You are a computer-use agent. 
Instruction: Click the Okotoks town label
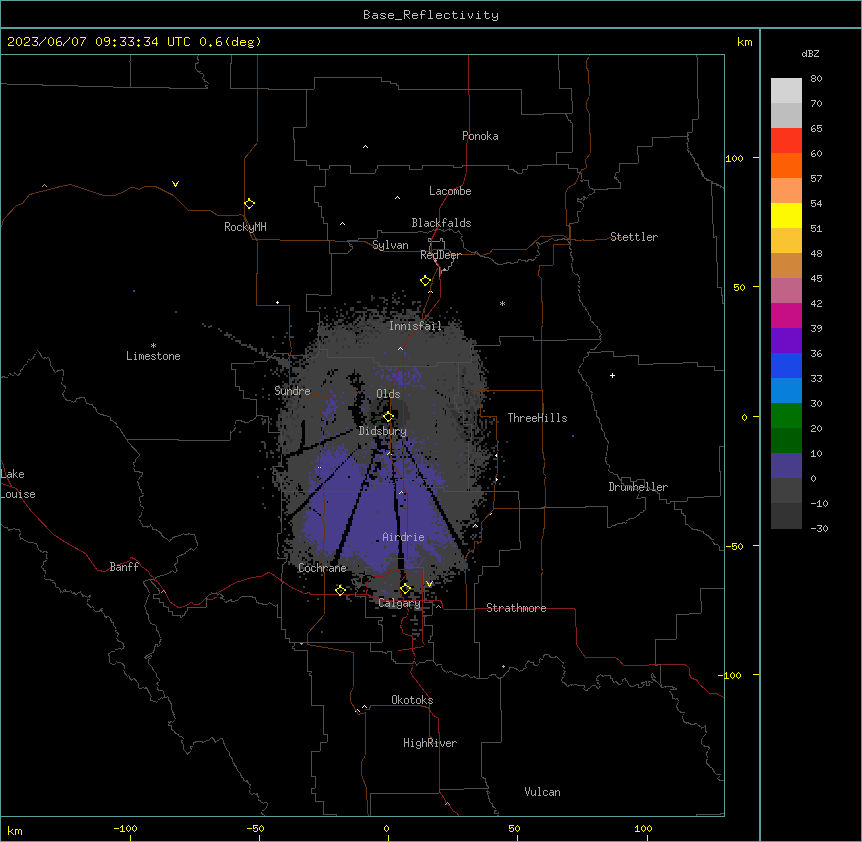tap(412, 700)
